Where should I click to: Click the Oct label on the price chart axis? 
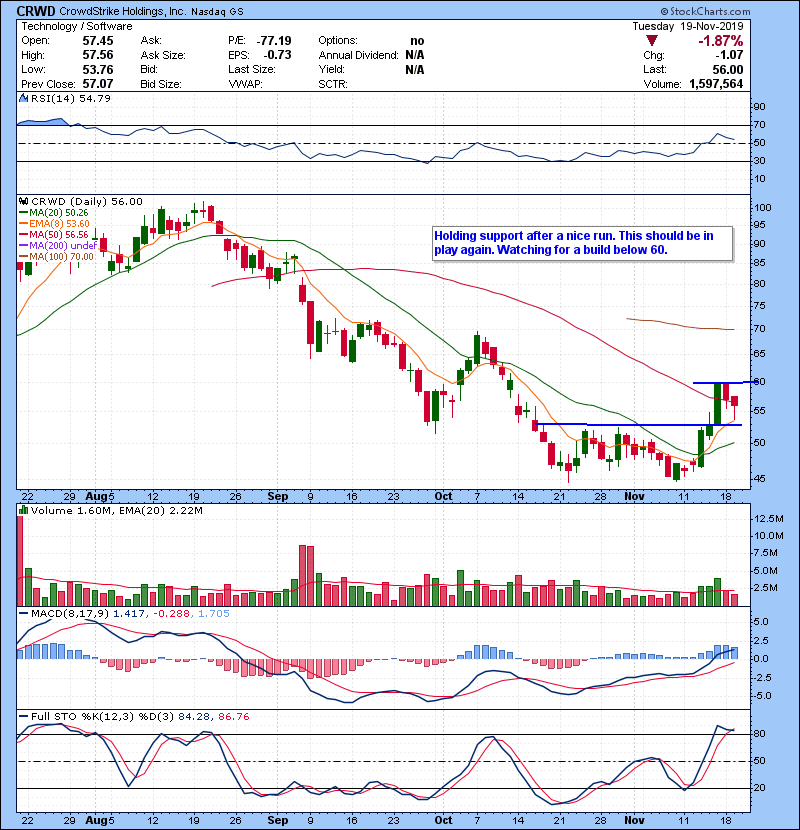tap(443, 497)
